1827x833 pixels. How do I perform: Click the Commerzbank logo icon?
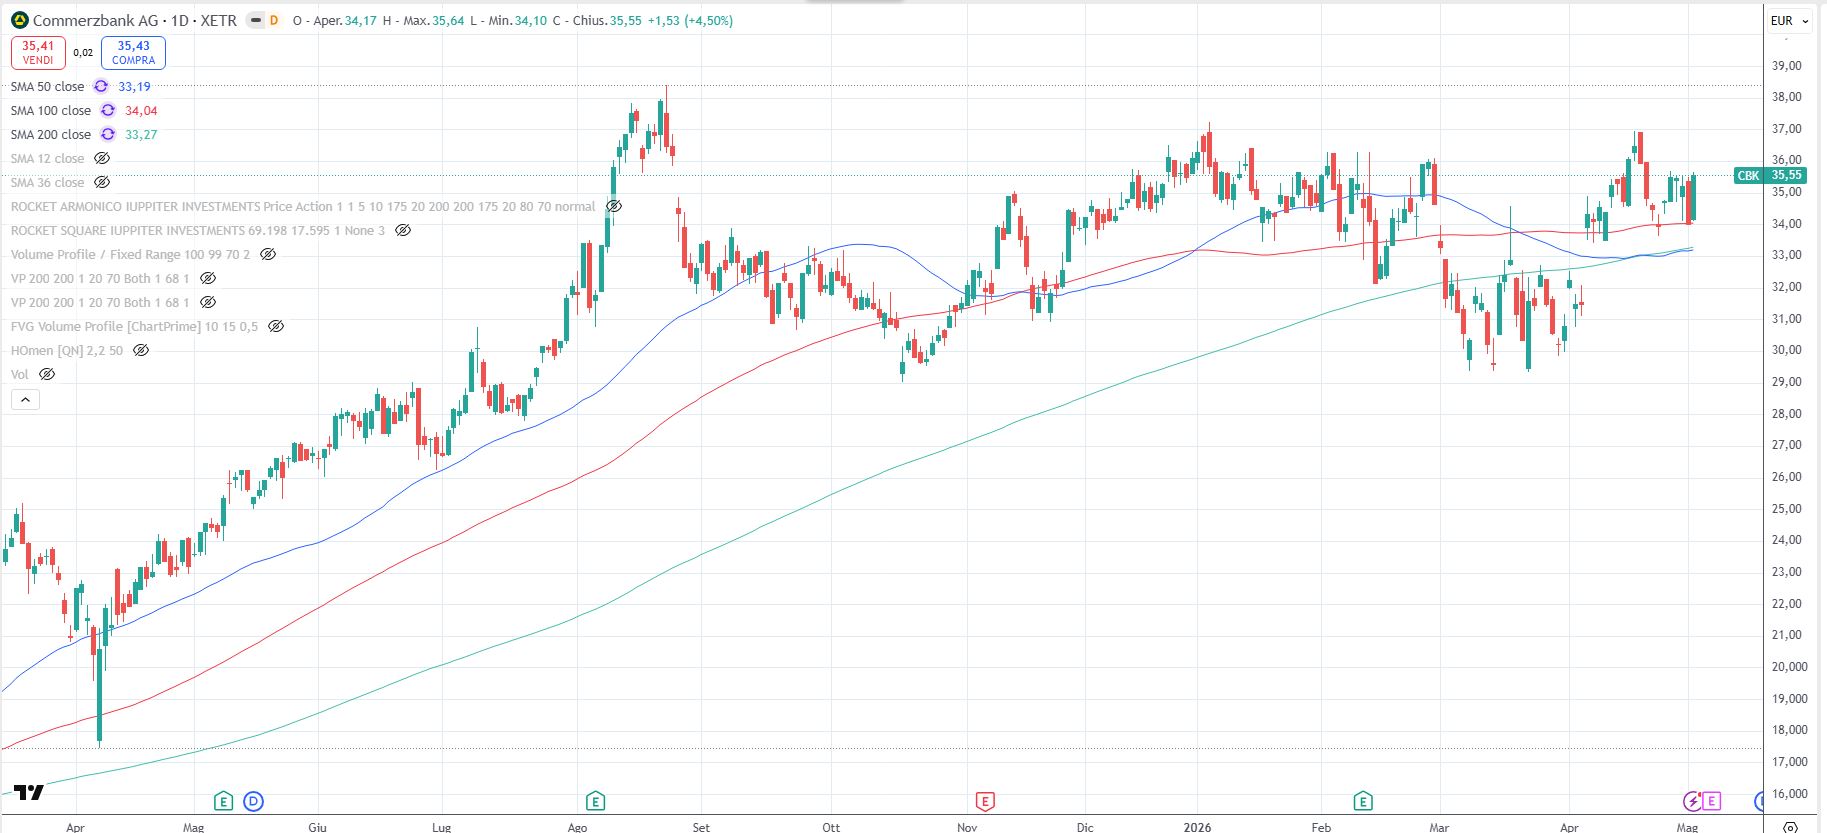tap(20, 20)
